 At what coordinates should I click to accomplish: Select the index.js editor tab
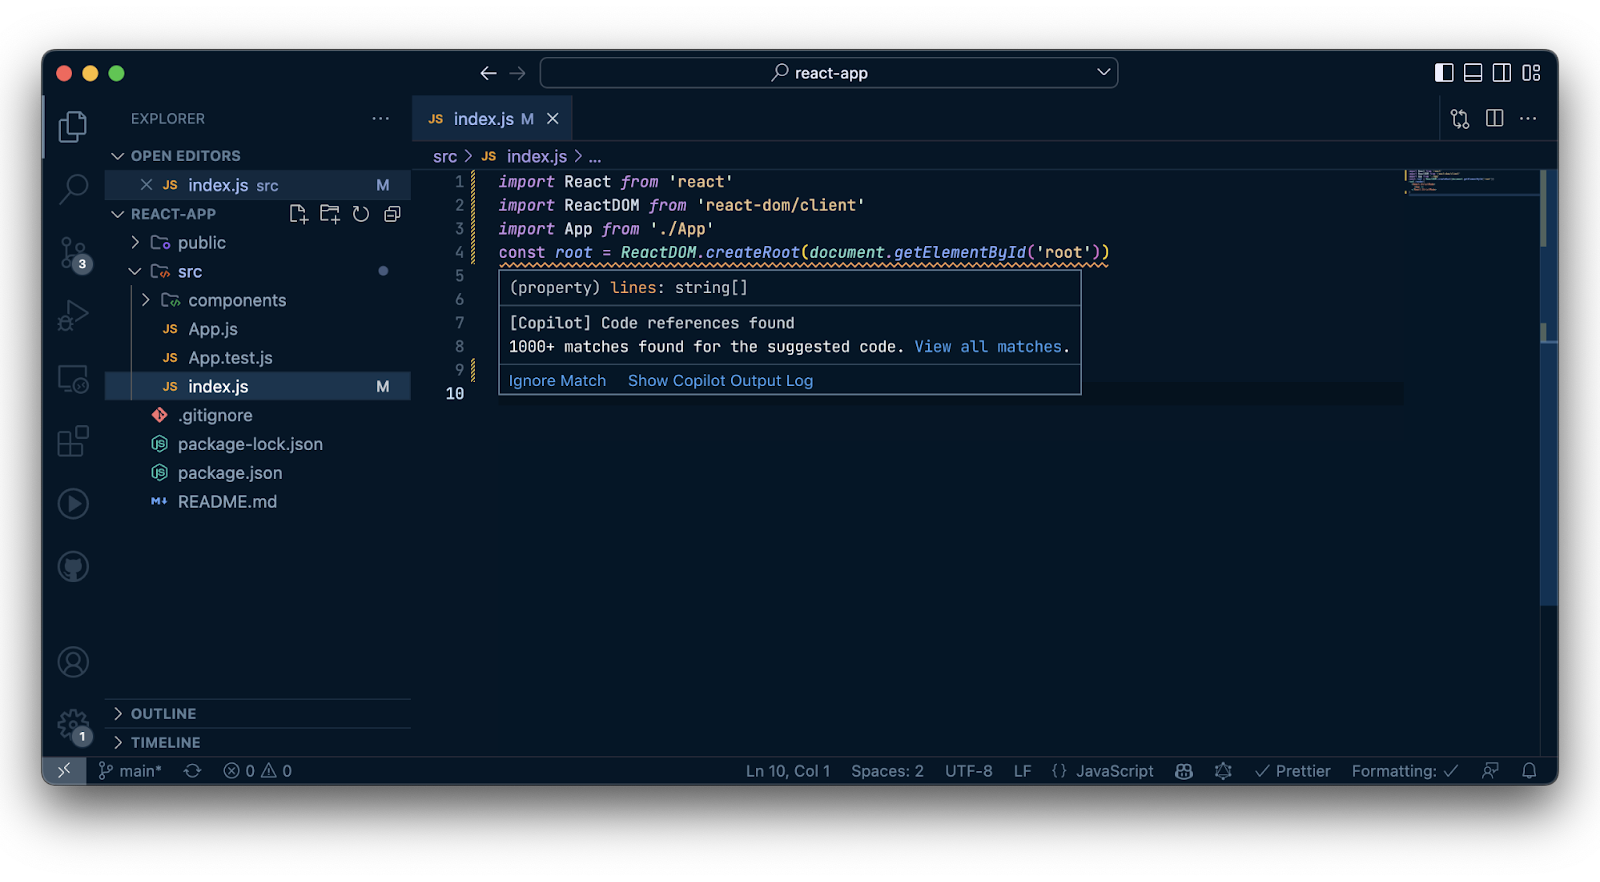pyautogui.click(x=483, y=119)
